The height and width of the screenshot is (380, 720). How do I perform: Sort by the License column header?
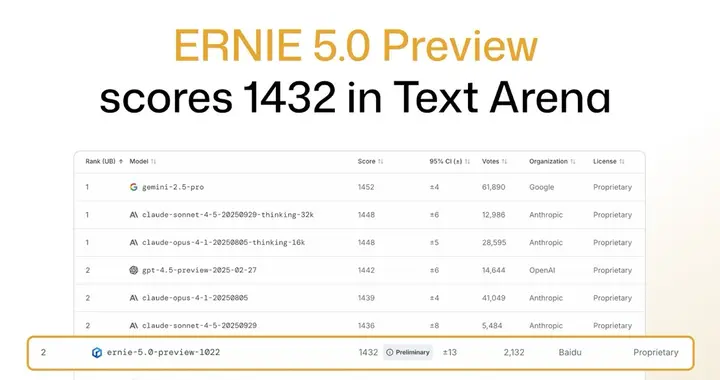(609, 162)
